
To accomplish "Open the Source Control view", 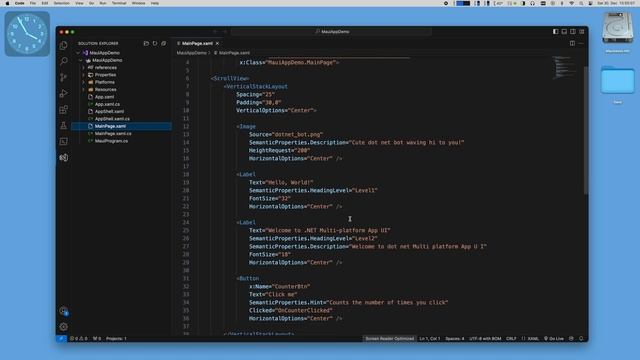I will [x=63, y=77].
